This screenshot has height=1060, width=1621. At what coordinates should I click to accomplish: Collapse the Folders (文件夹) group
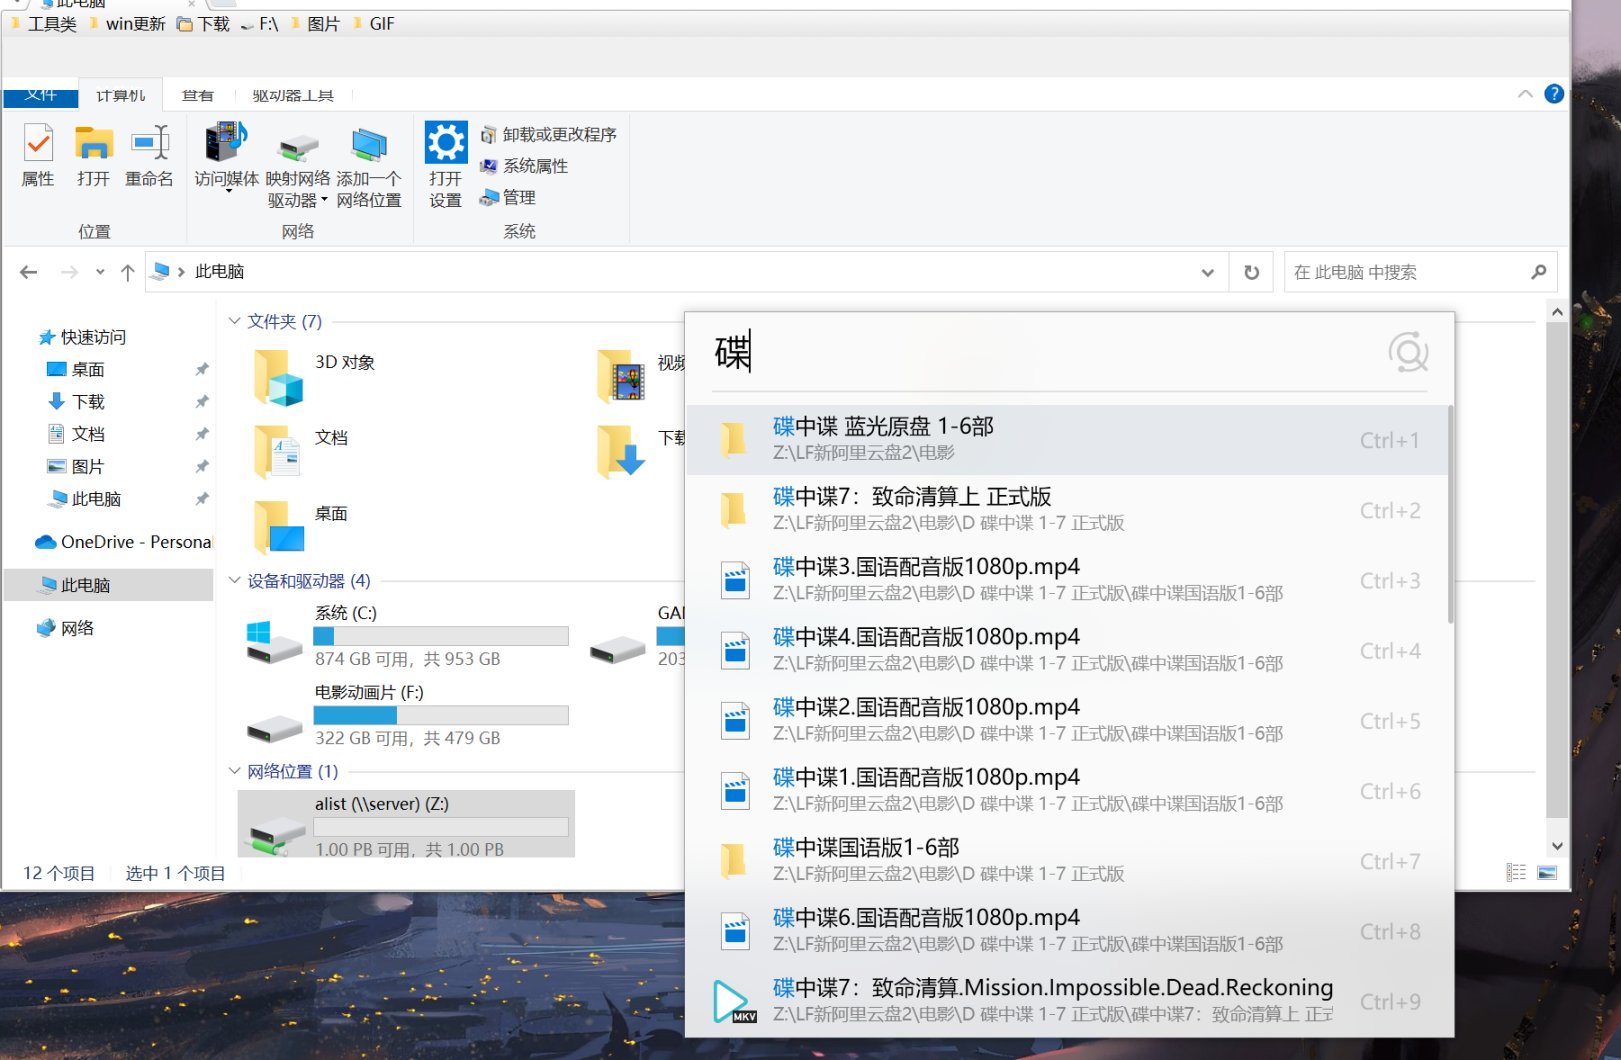coord(235,321)
